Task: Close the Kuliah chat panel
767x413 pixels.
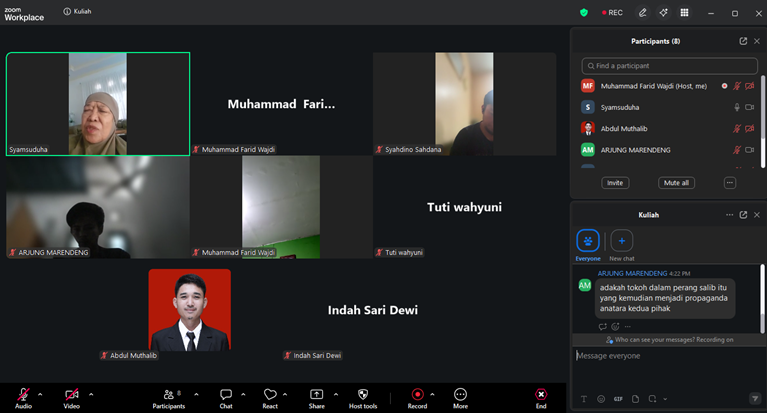Action: [x=757, y=215]
